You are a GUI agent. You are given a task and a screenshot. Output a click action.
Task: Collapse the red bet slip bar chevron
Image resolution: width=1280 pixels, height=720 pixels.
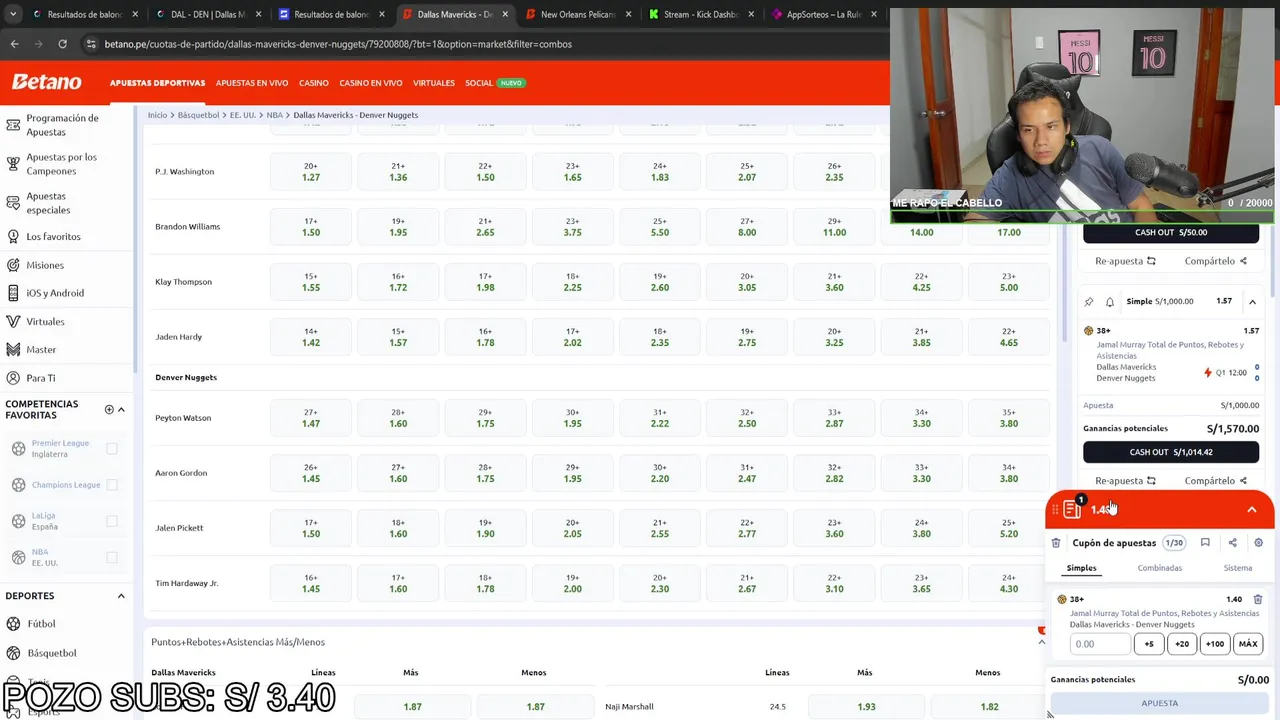click(x=1252, y=510)
